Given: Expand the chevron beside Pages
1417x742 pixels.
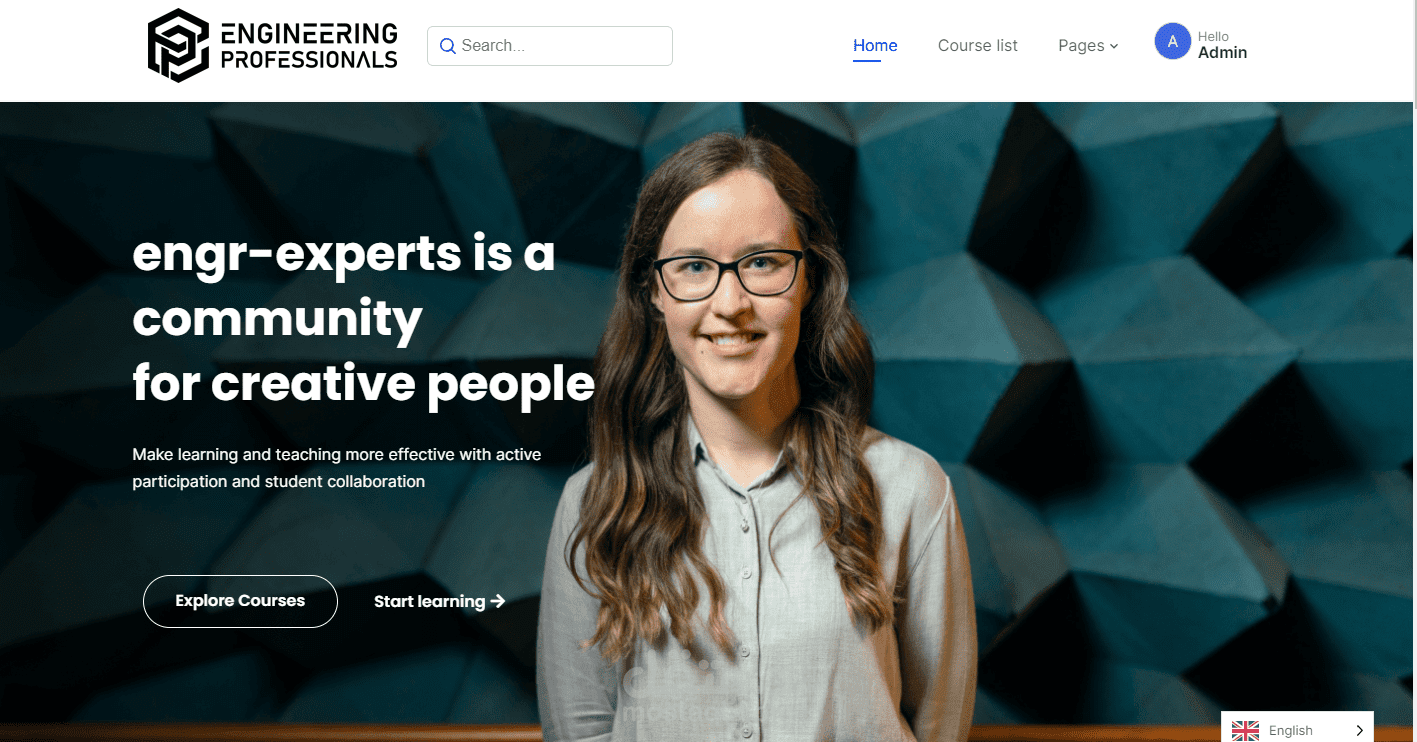Looking at the screenshot, I should (1114, 47).
